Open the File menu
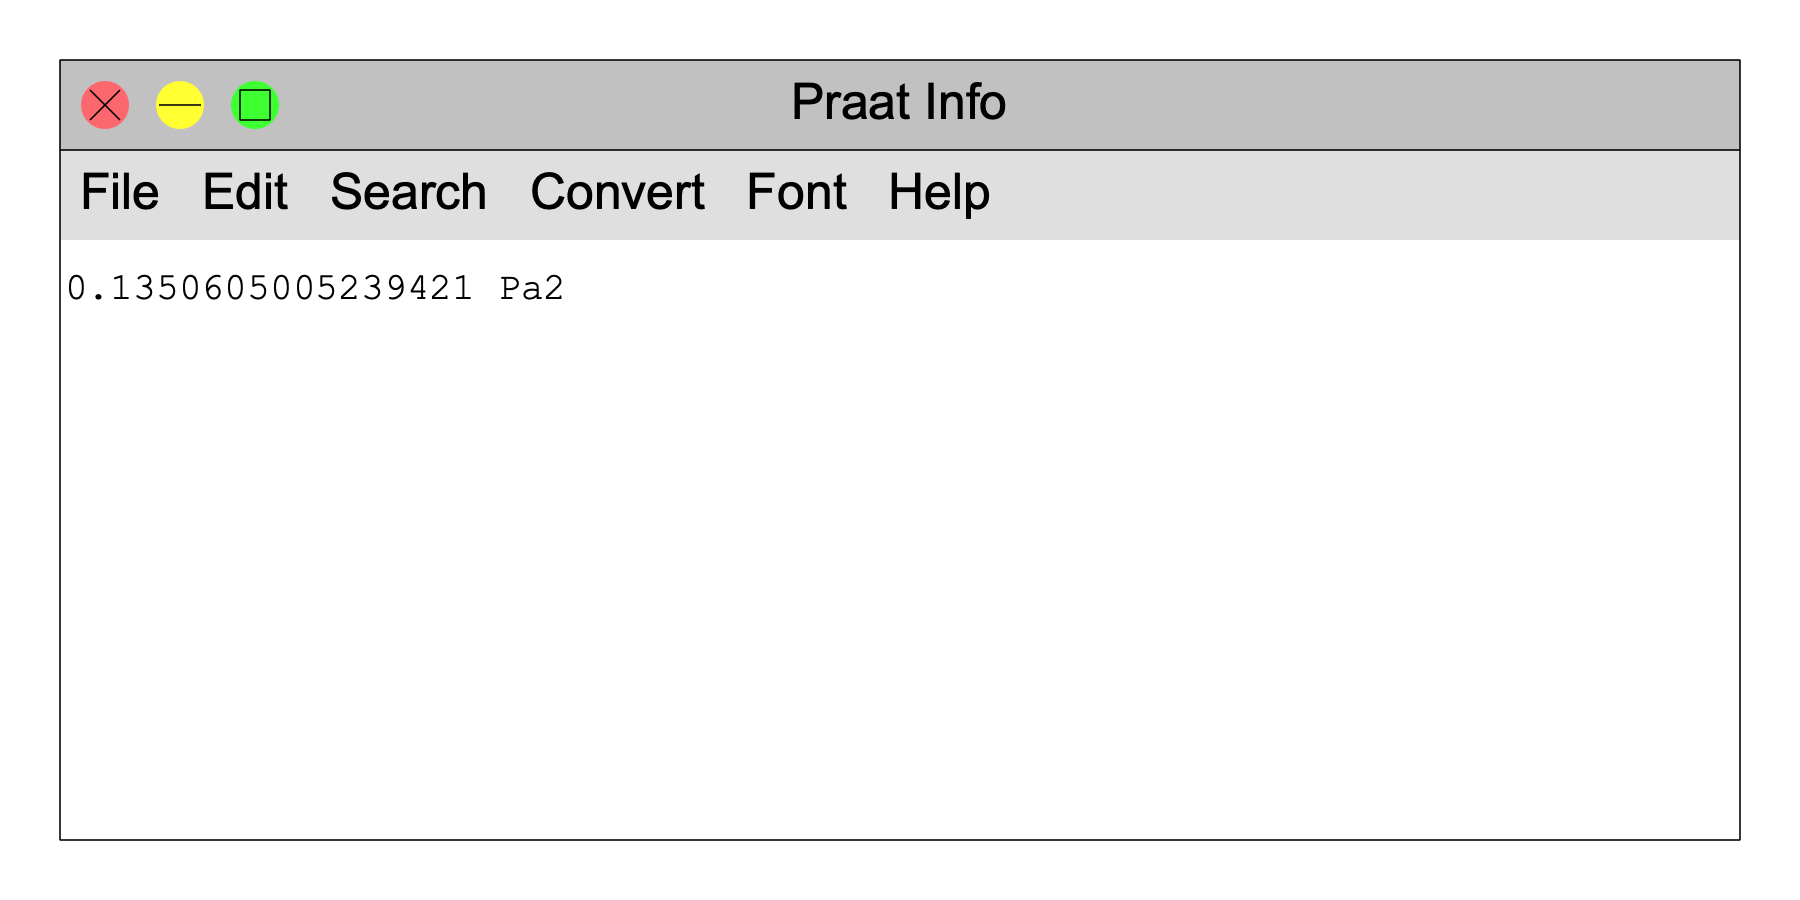The width and height of the screenshot is (1800, 900). click(x=120, y=192)
